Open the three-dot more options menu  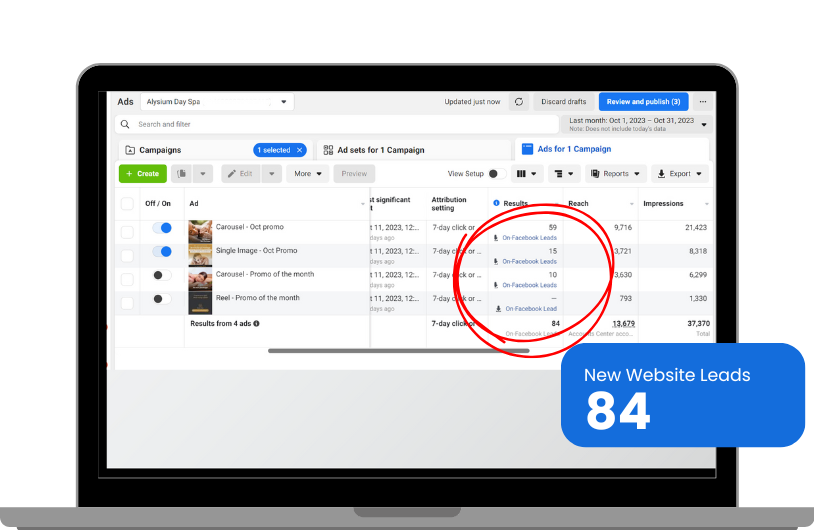tap(702, 102)
